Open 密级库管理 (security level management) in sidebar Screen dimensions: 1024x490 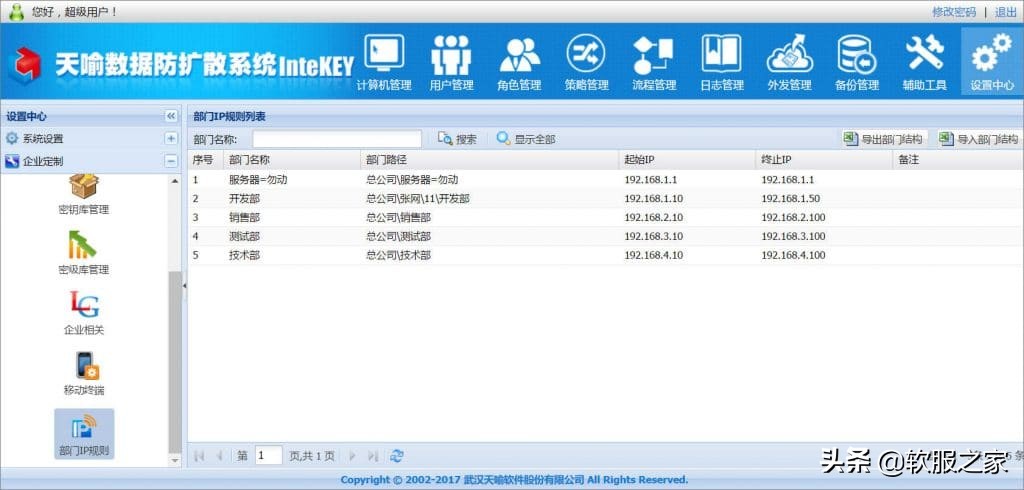84,253
